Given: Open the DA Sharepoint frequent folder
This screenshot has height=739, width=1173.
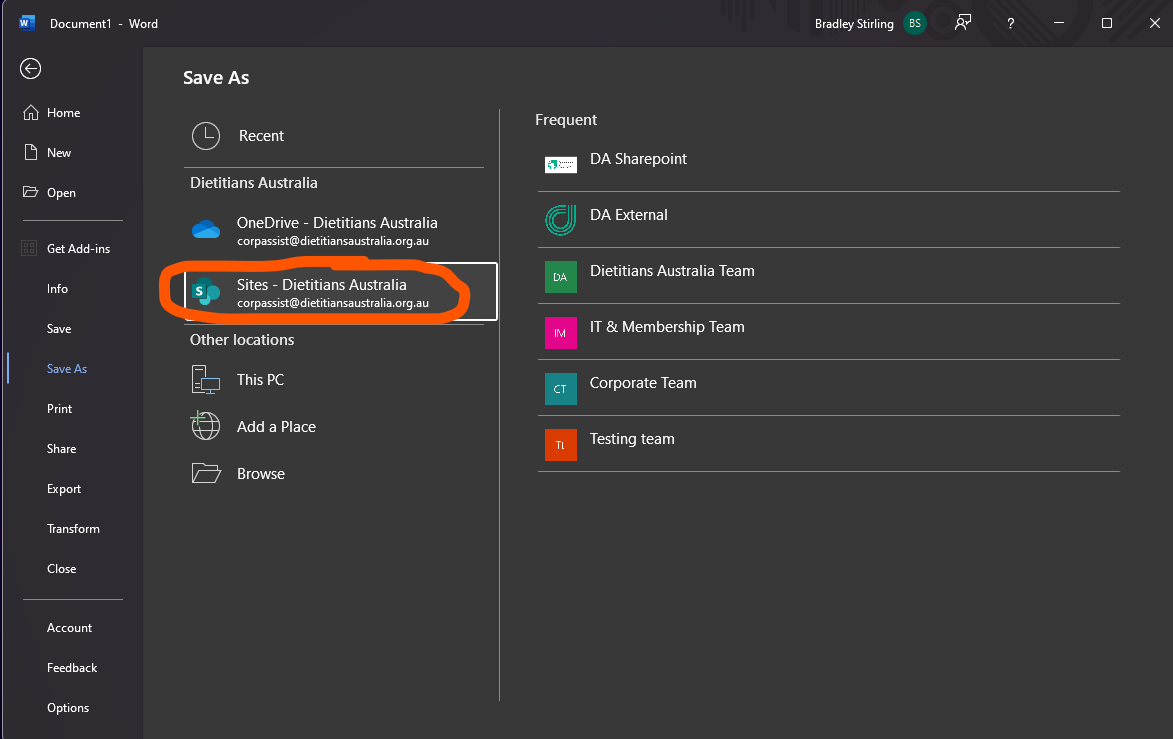Looking at the screenshot, I should click(638, 158).
